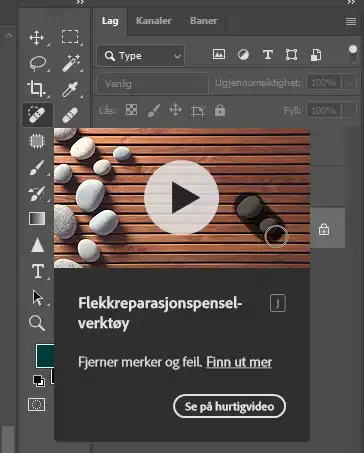Image resolution: width=364 pixels, height=453 pixels.
Task: Select the Path Selection arrow tool
Action: 37,297
